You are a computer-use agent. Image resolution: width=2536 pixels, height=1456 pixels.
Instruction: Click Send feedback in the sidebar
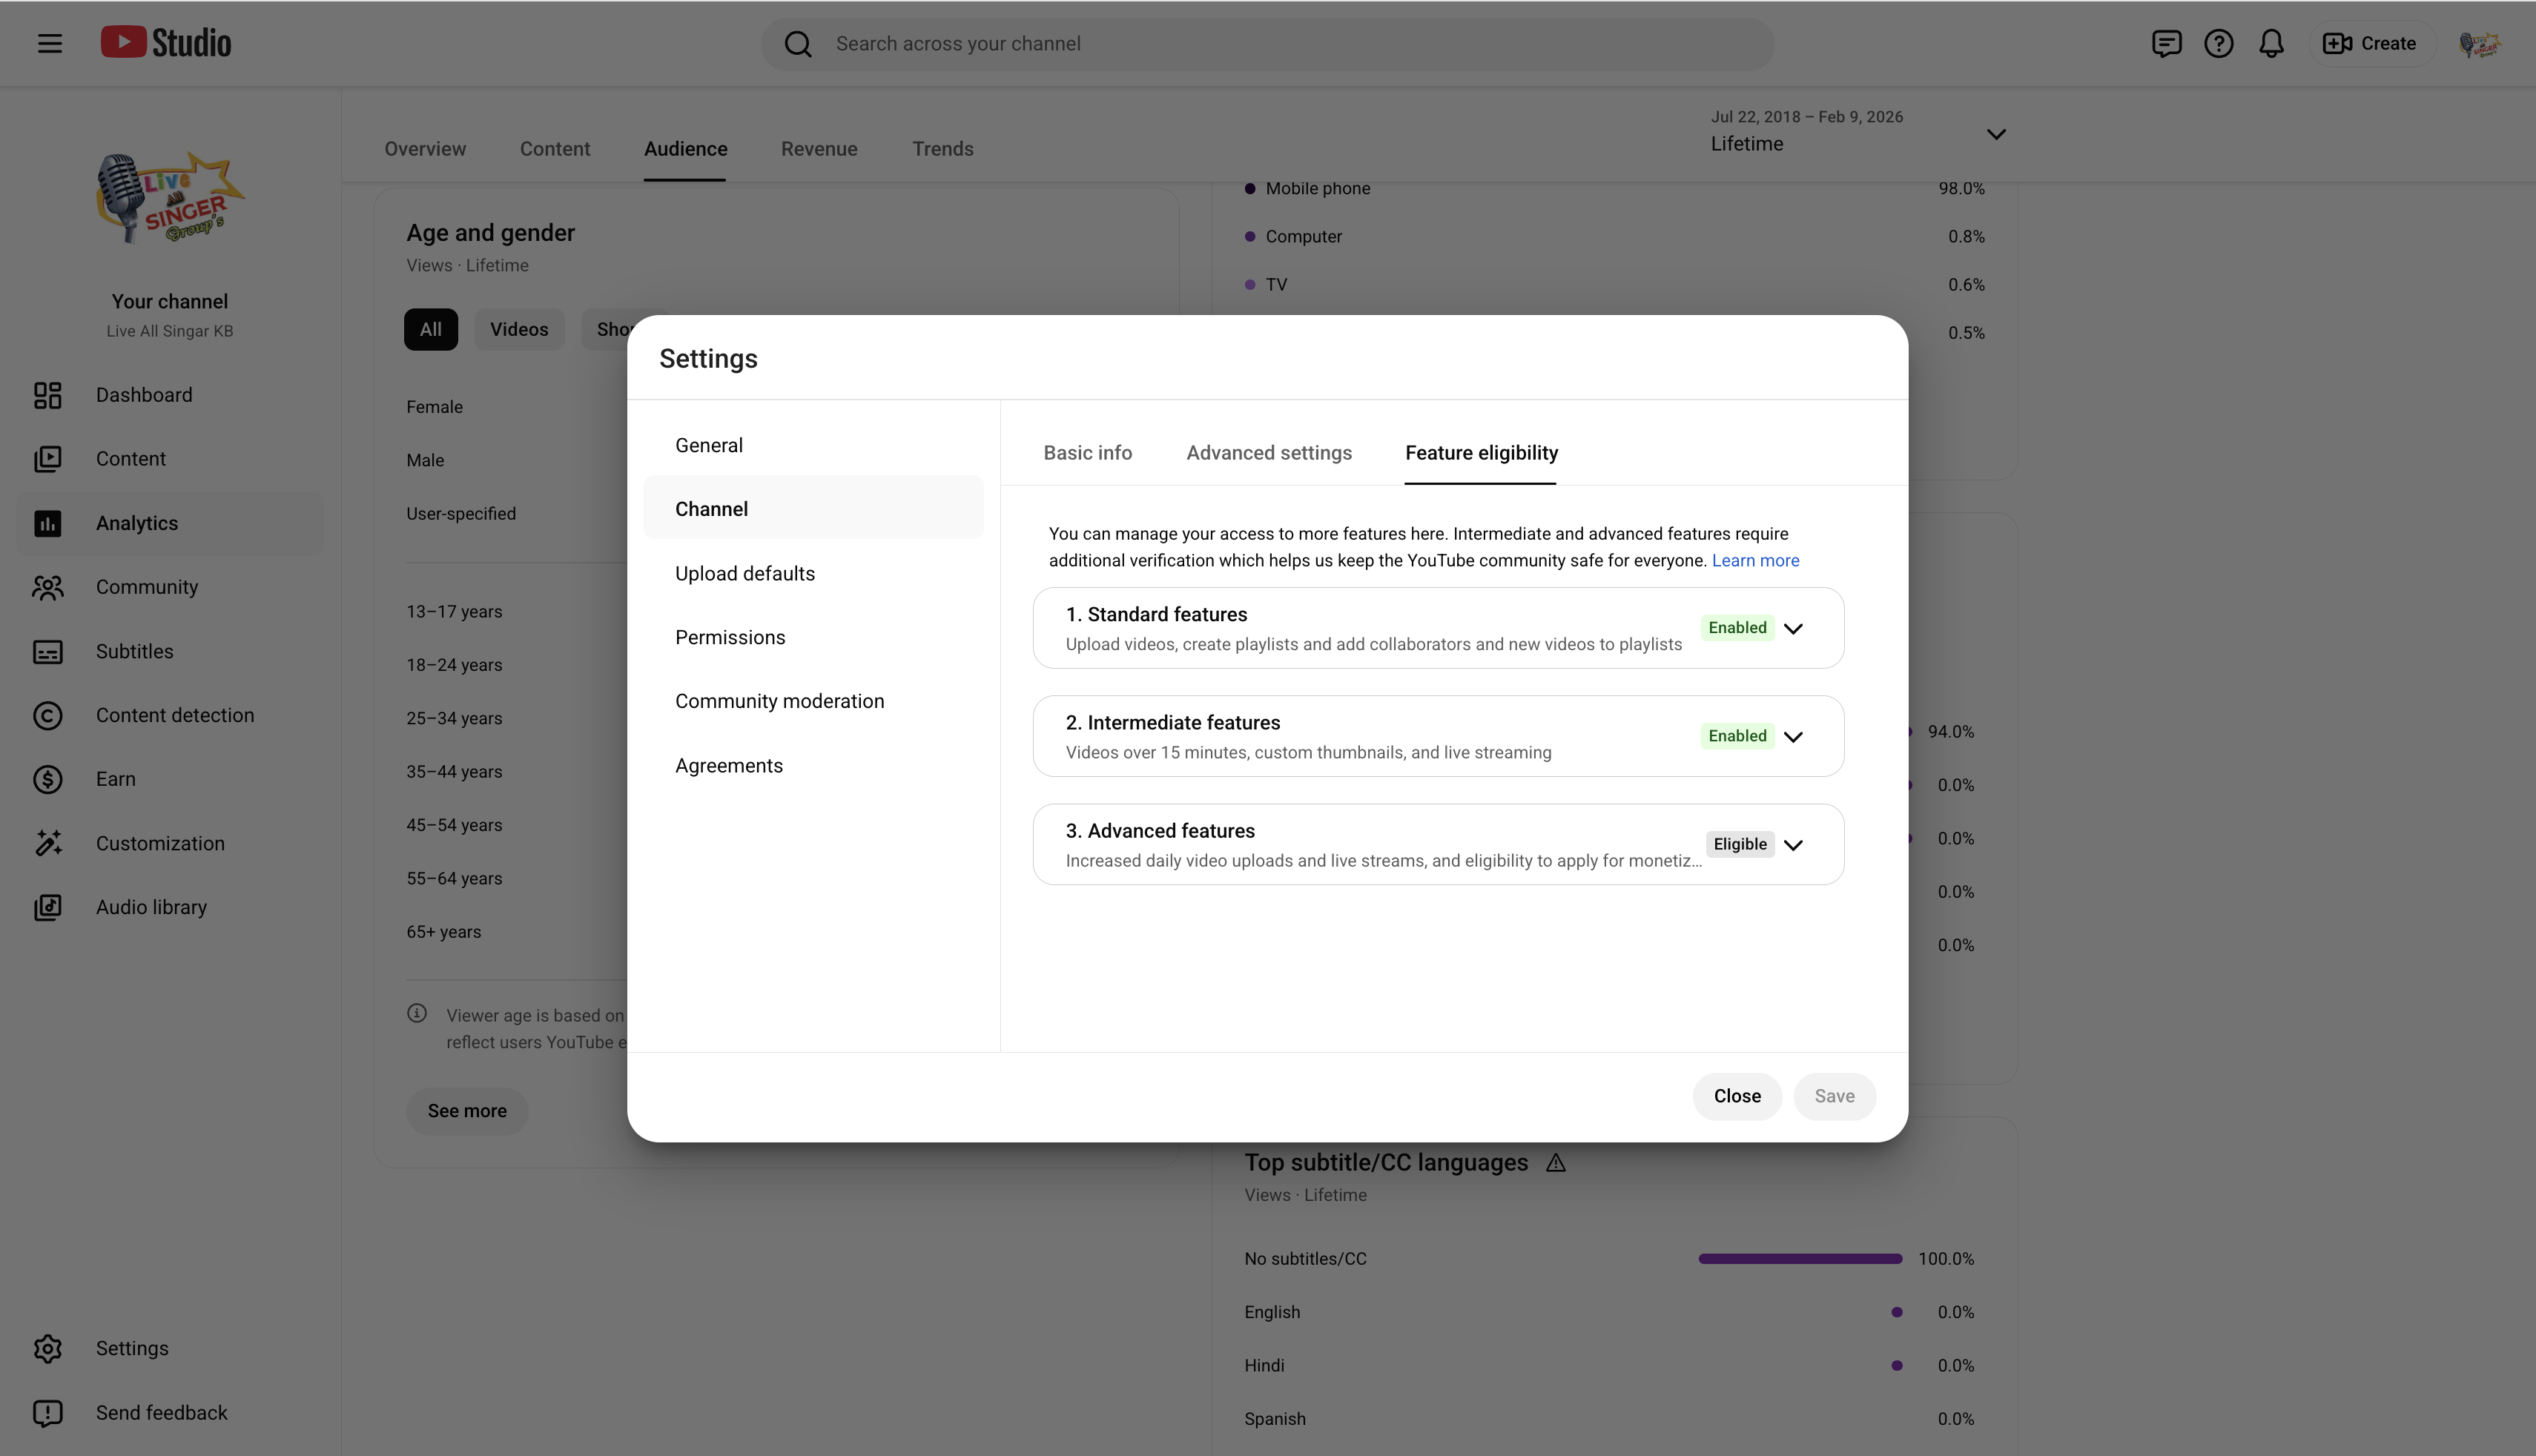pyautogui.click(x=170, y=1412)
